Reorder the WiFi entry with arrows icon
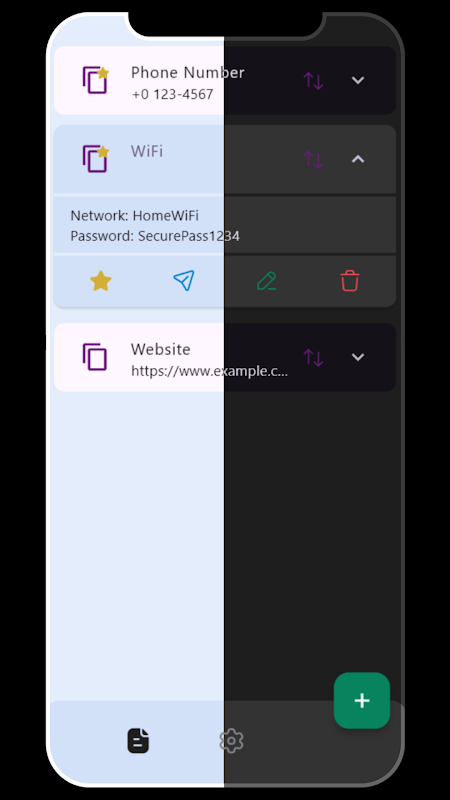The image size is (450, 800). pos(313,159)
